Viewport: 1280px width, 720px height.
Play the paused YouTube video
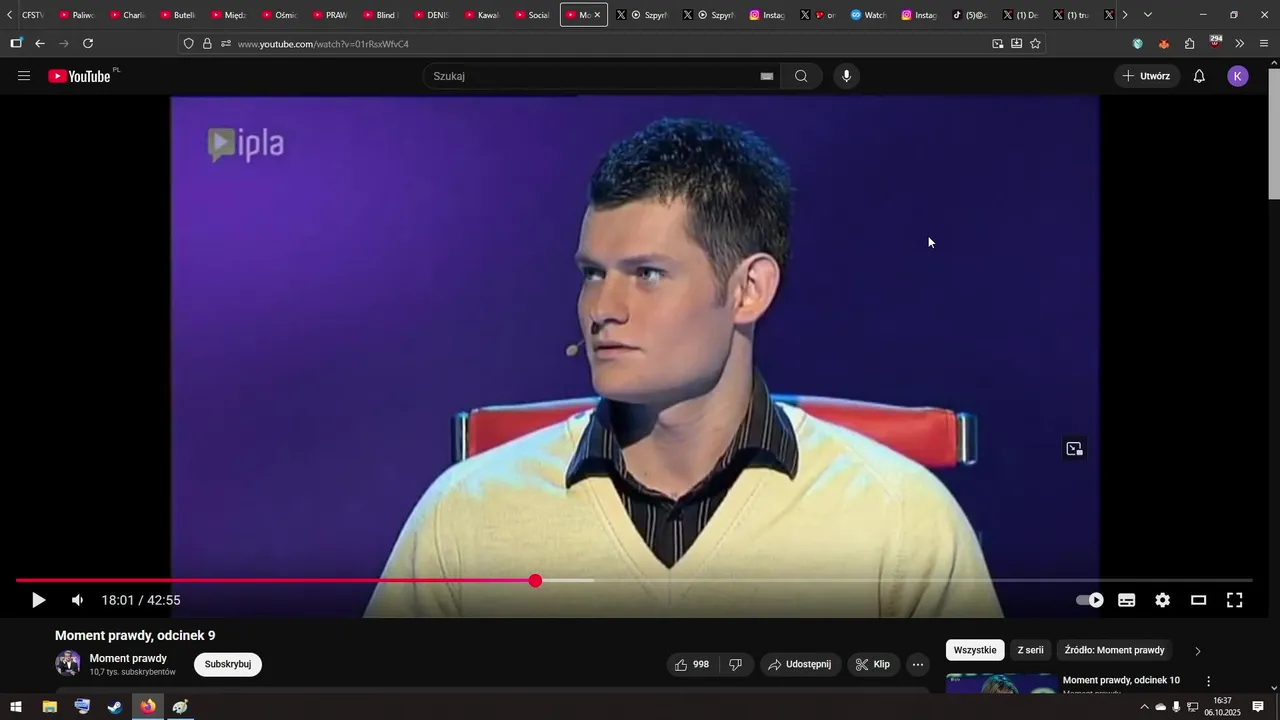pos(38,600)
